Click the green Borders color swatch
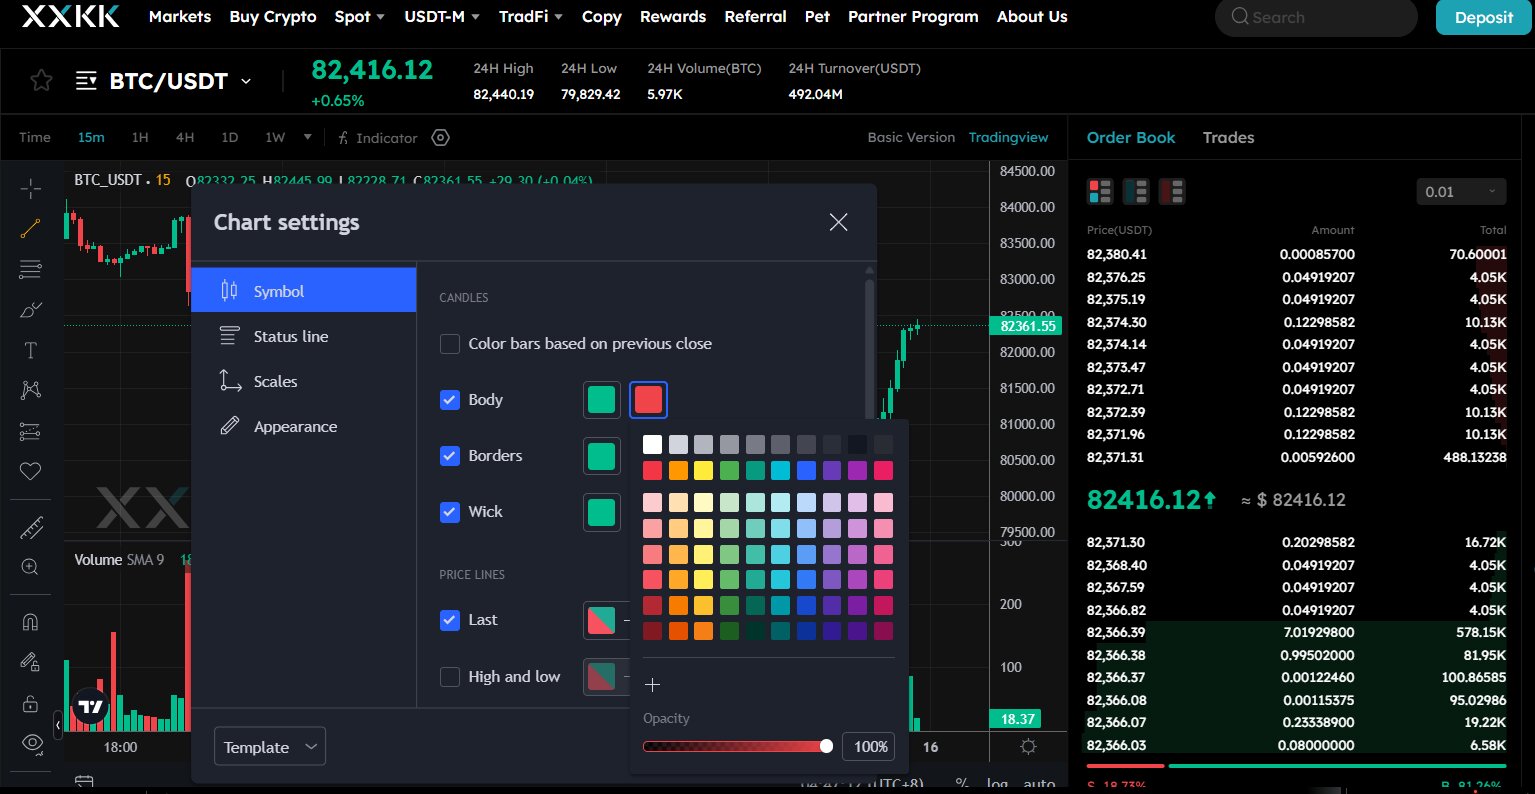Image resolution: width=1535 pixels, height=794 pixels. [x=601, y=456]
